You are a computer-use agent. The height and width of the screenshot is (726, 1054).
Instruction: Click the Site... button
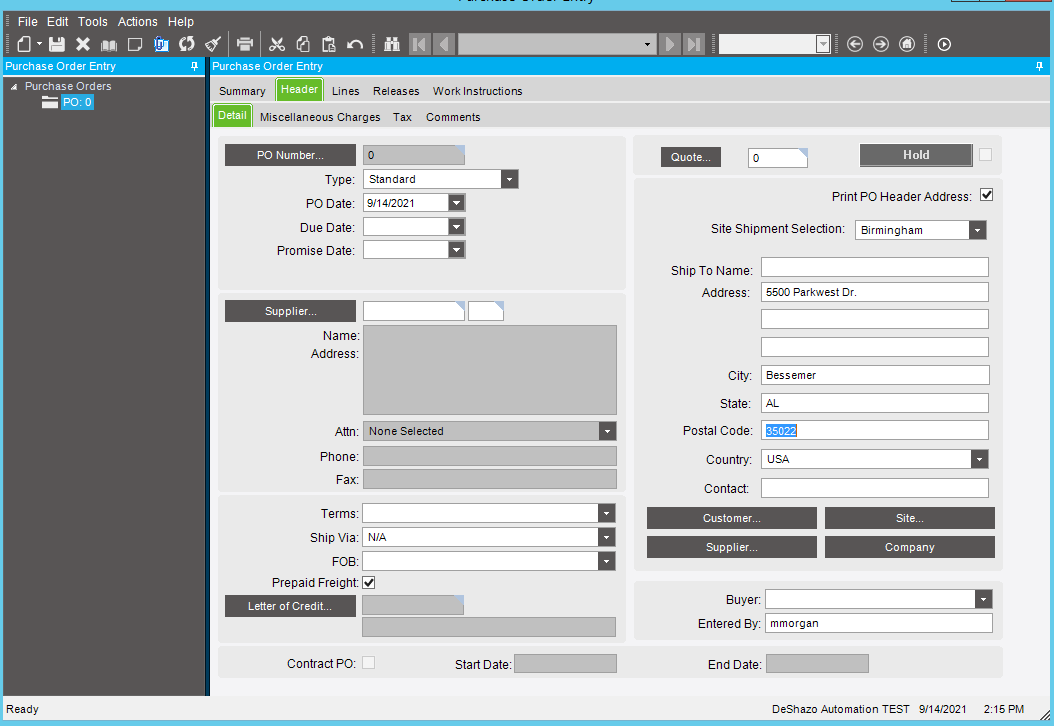909,518
